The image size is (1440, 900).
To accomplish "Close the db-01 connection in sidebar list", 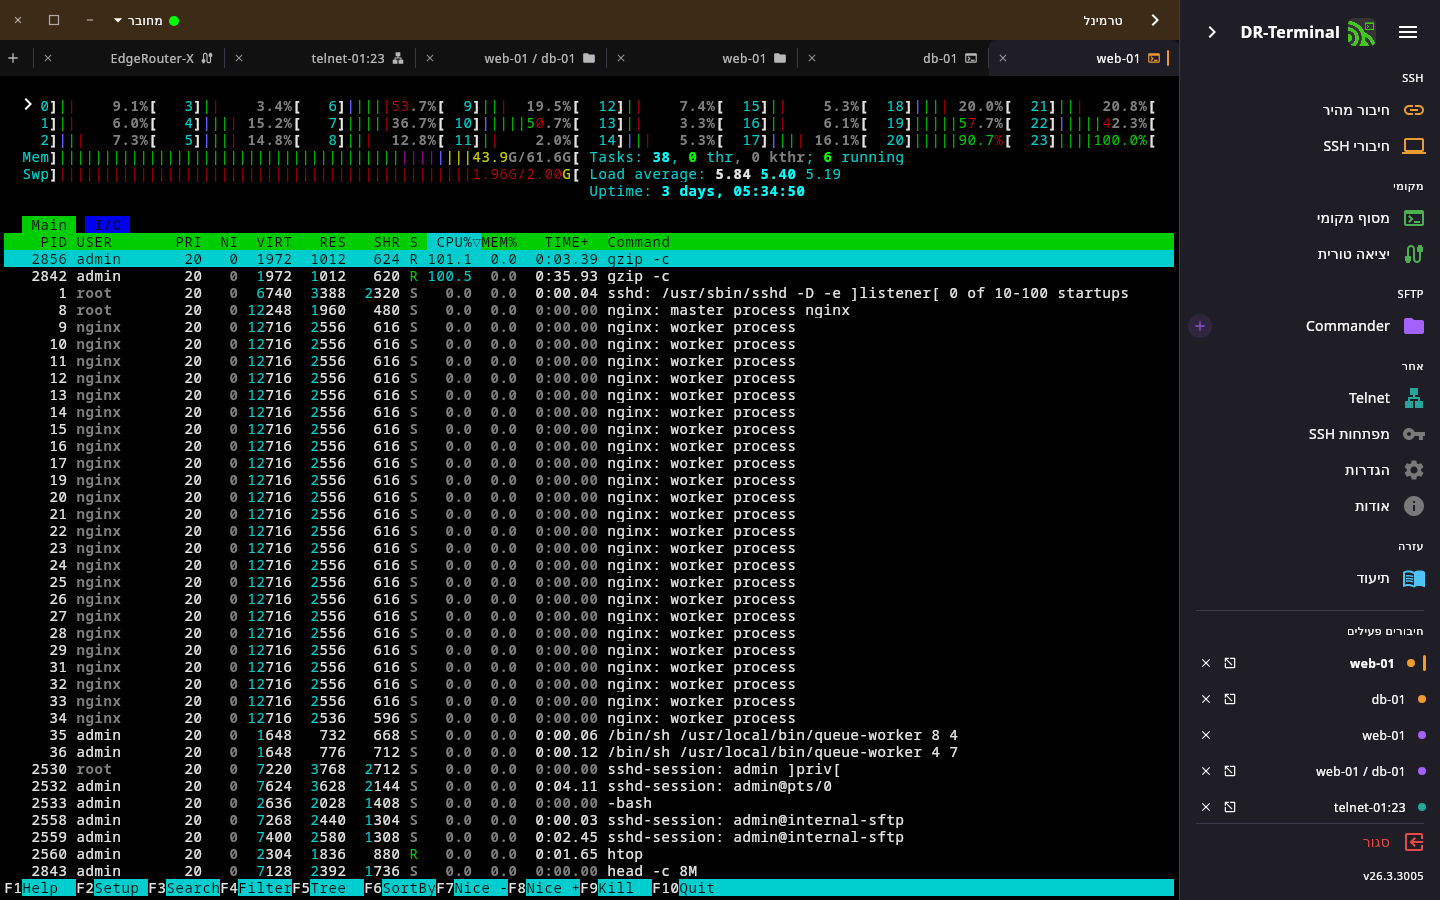I will point(1206,699).
